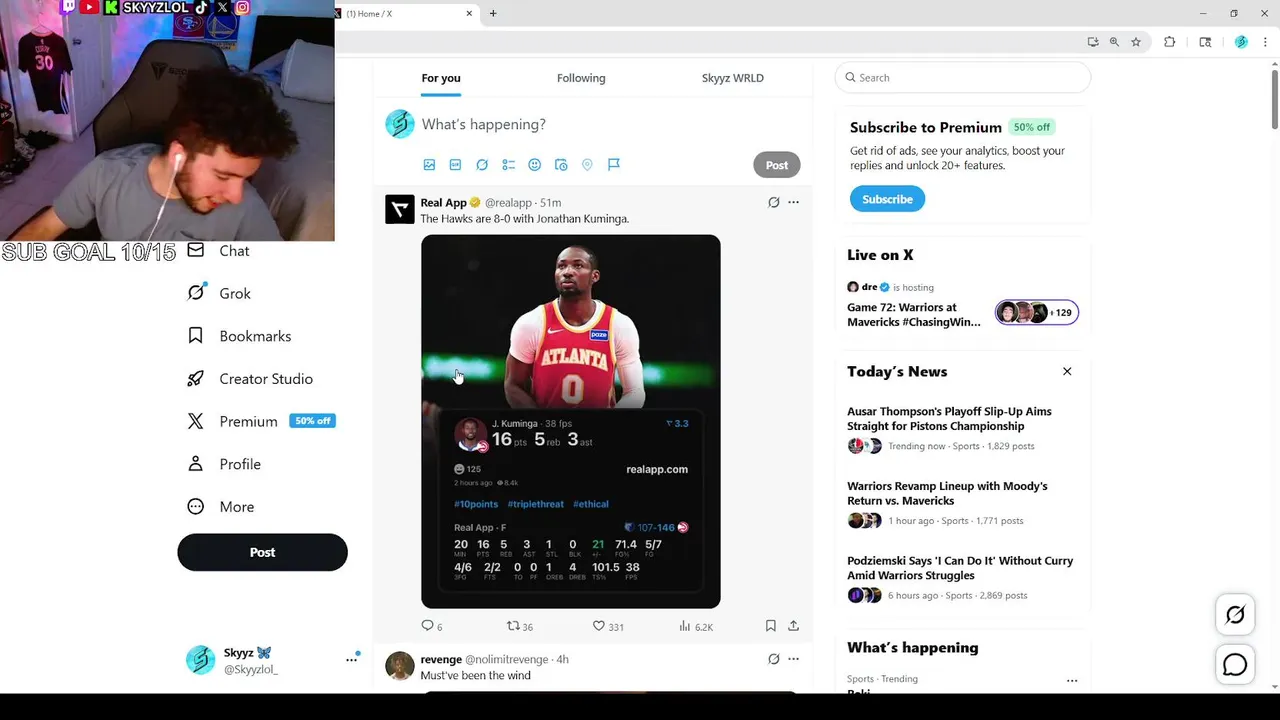The width and height of the screenshot is (1280, 720).
Task: Open a new browser tab
Action: (x=493, y=14)
